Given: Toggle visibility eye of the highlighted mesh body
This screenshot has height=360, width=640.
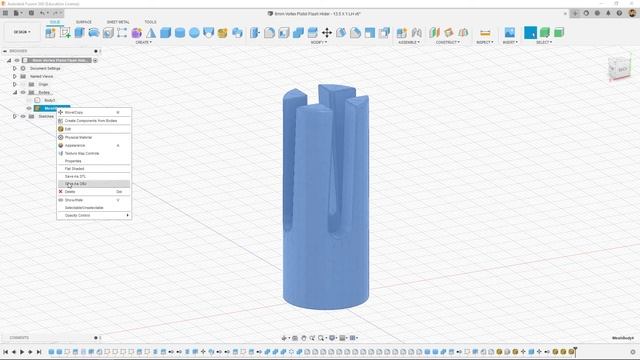Looking at the screenshot, I should pos(29,108).
